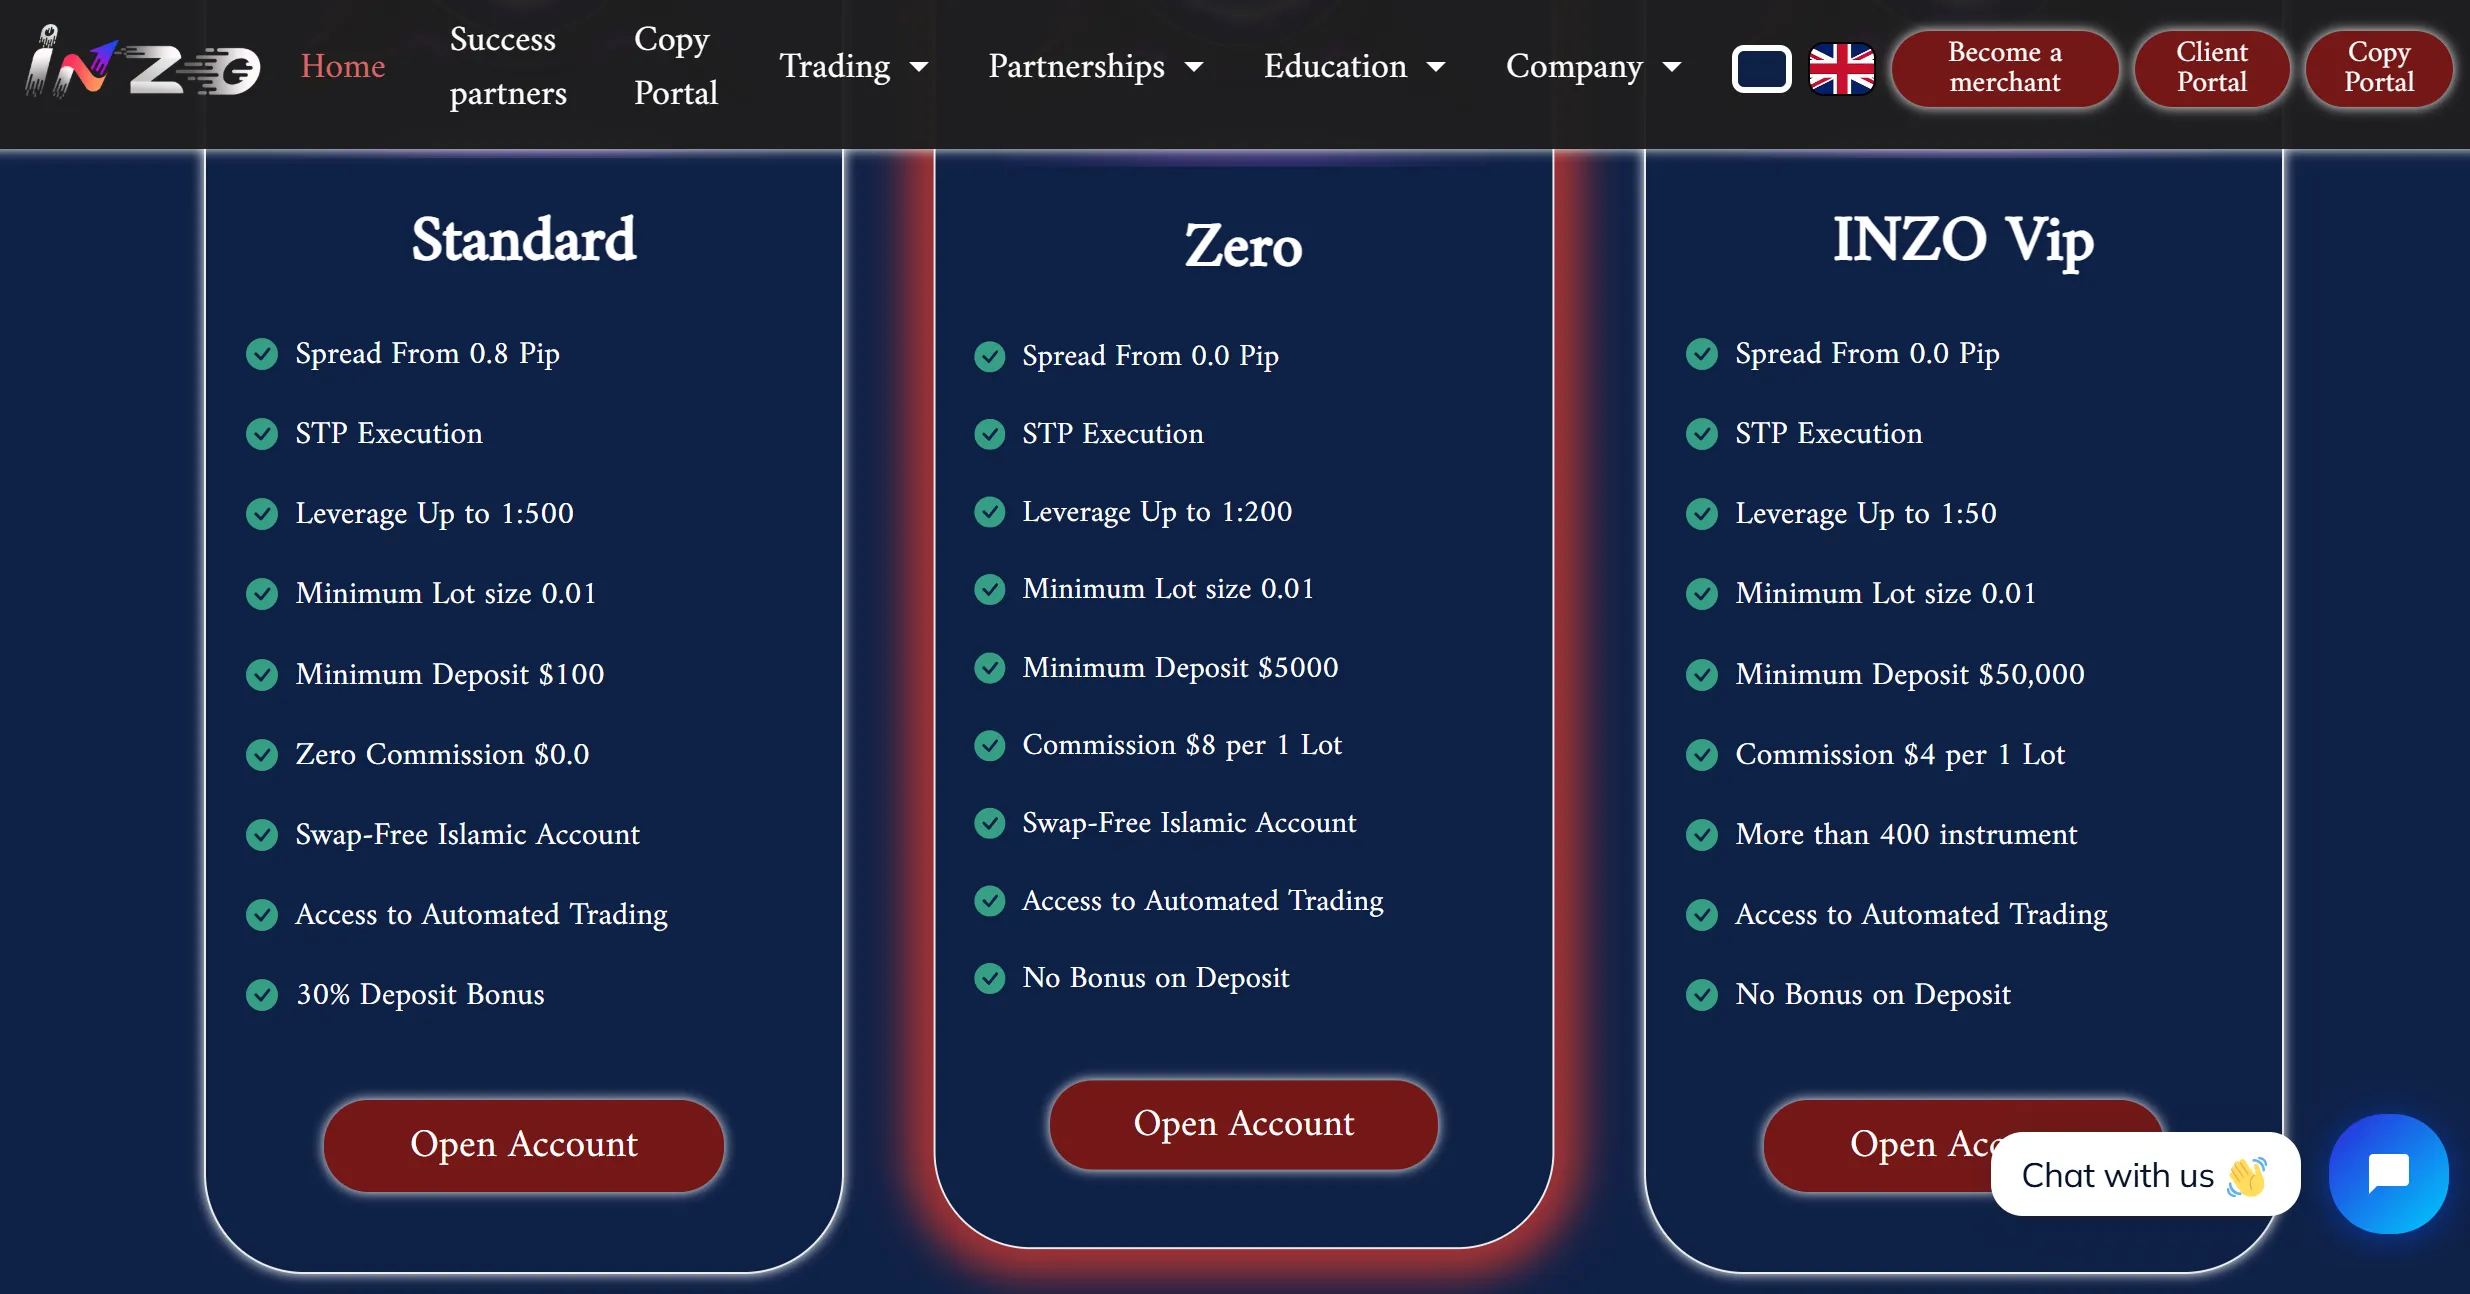
Task: Click 'Spread From 0.0 Pip' in INZO Vip
Action: [1867, 353]
